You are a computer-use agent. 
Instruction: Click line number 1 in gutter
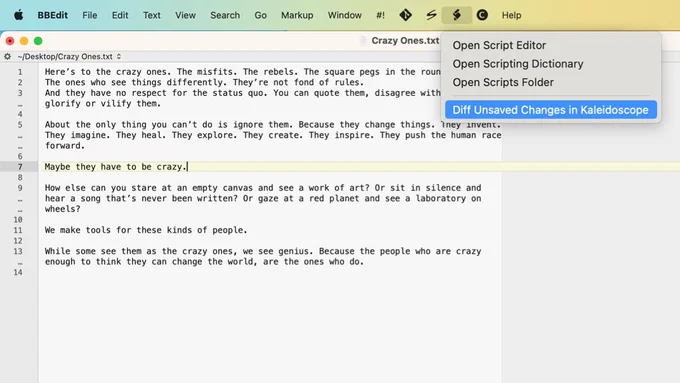(x=20, y=72)
